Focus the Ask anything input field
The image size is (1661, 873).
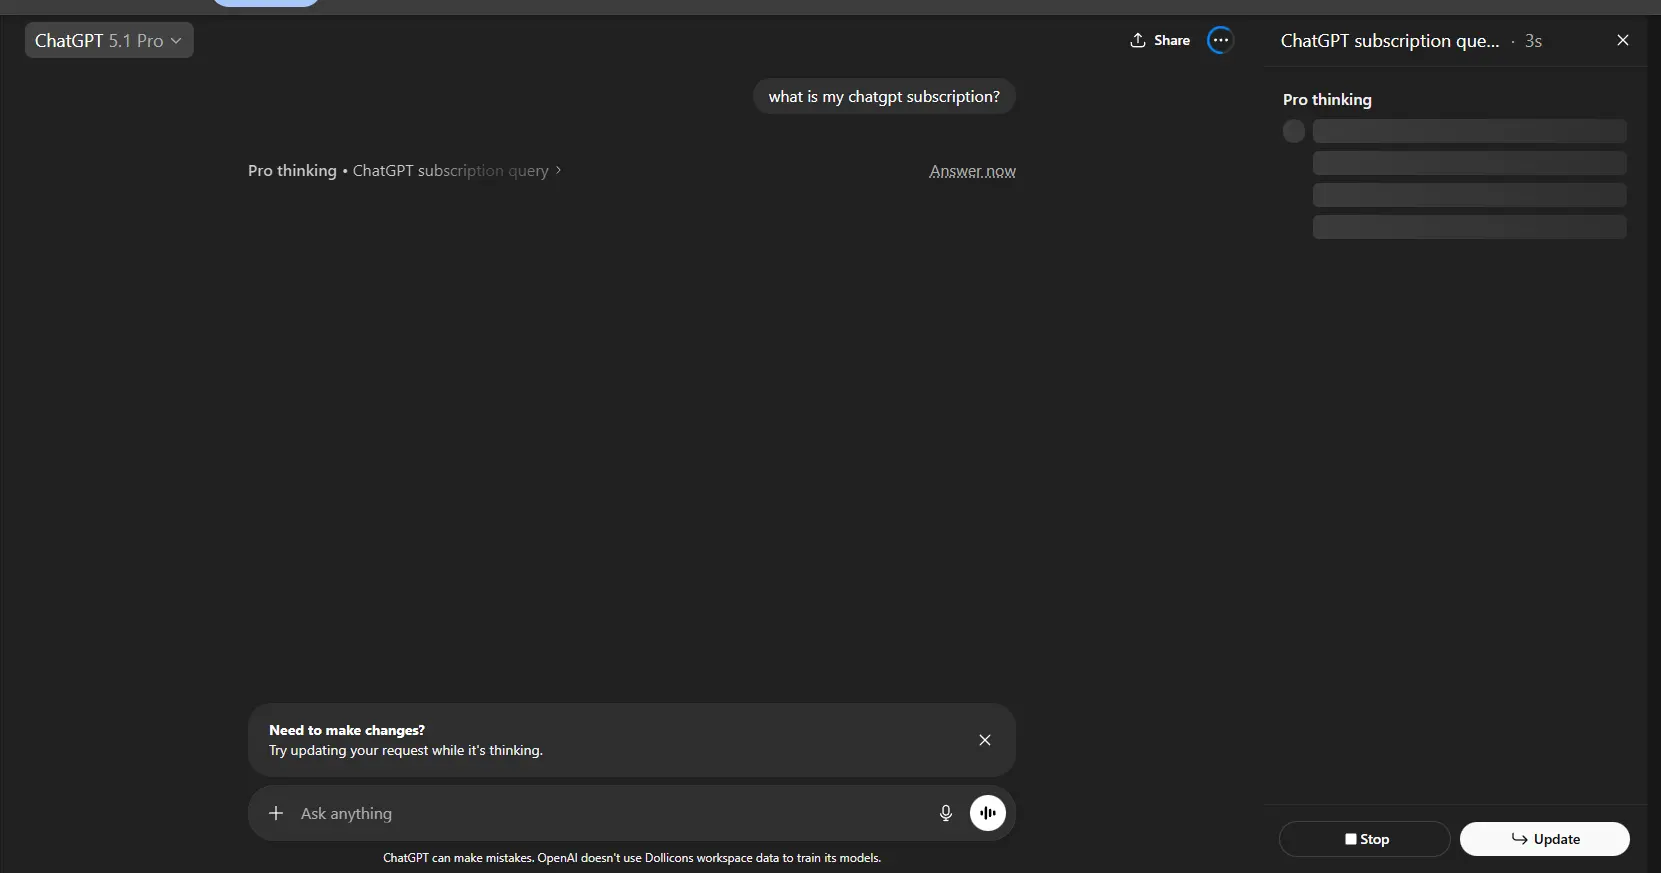[x=610, y=814]
